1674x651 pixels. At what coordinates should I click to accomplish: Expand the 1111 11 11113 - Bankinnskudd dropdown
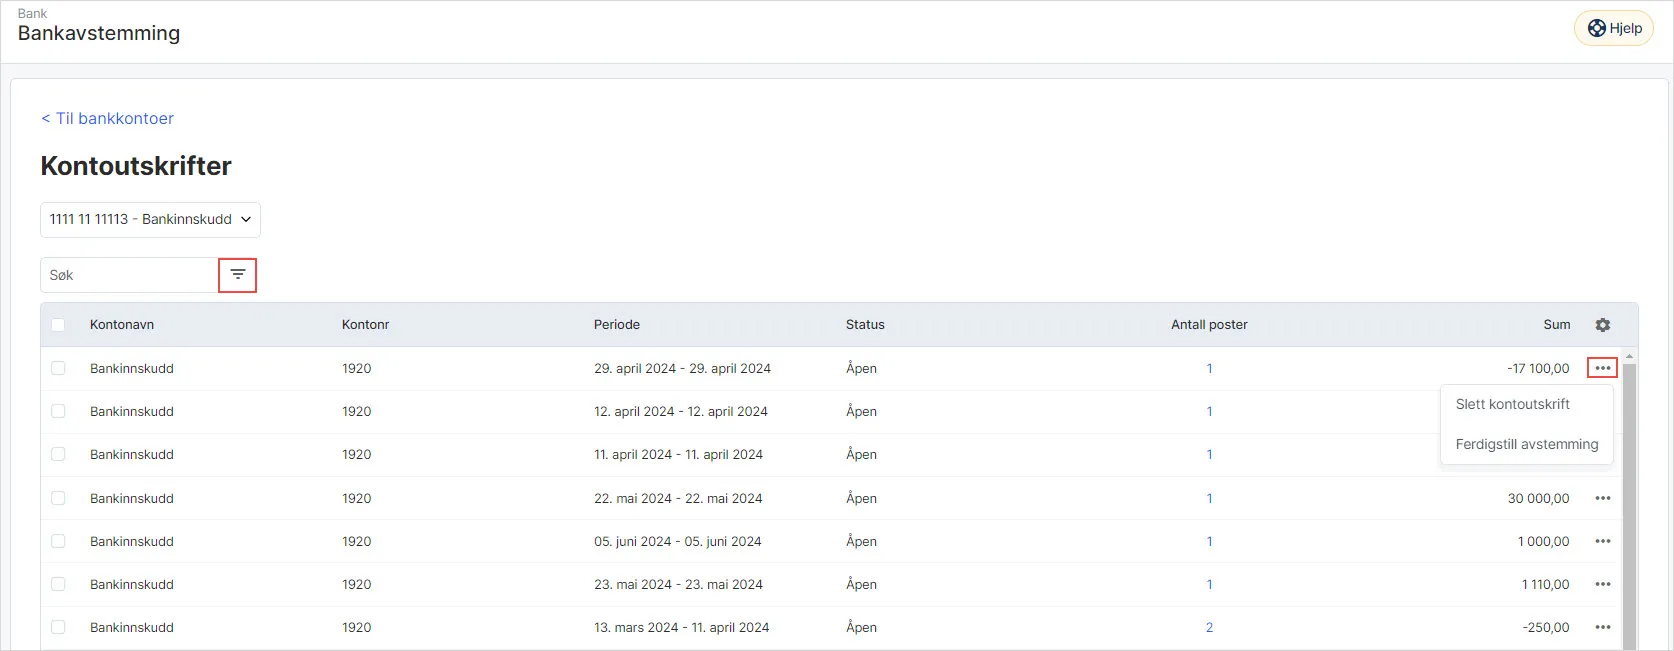point(150,220)
